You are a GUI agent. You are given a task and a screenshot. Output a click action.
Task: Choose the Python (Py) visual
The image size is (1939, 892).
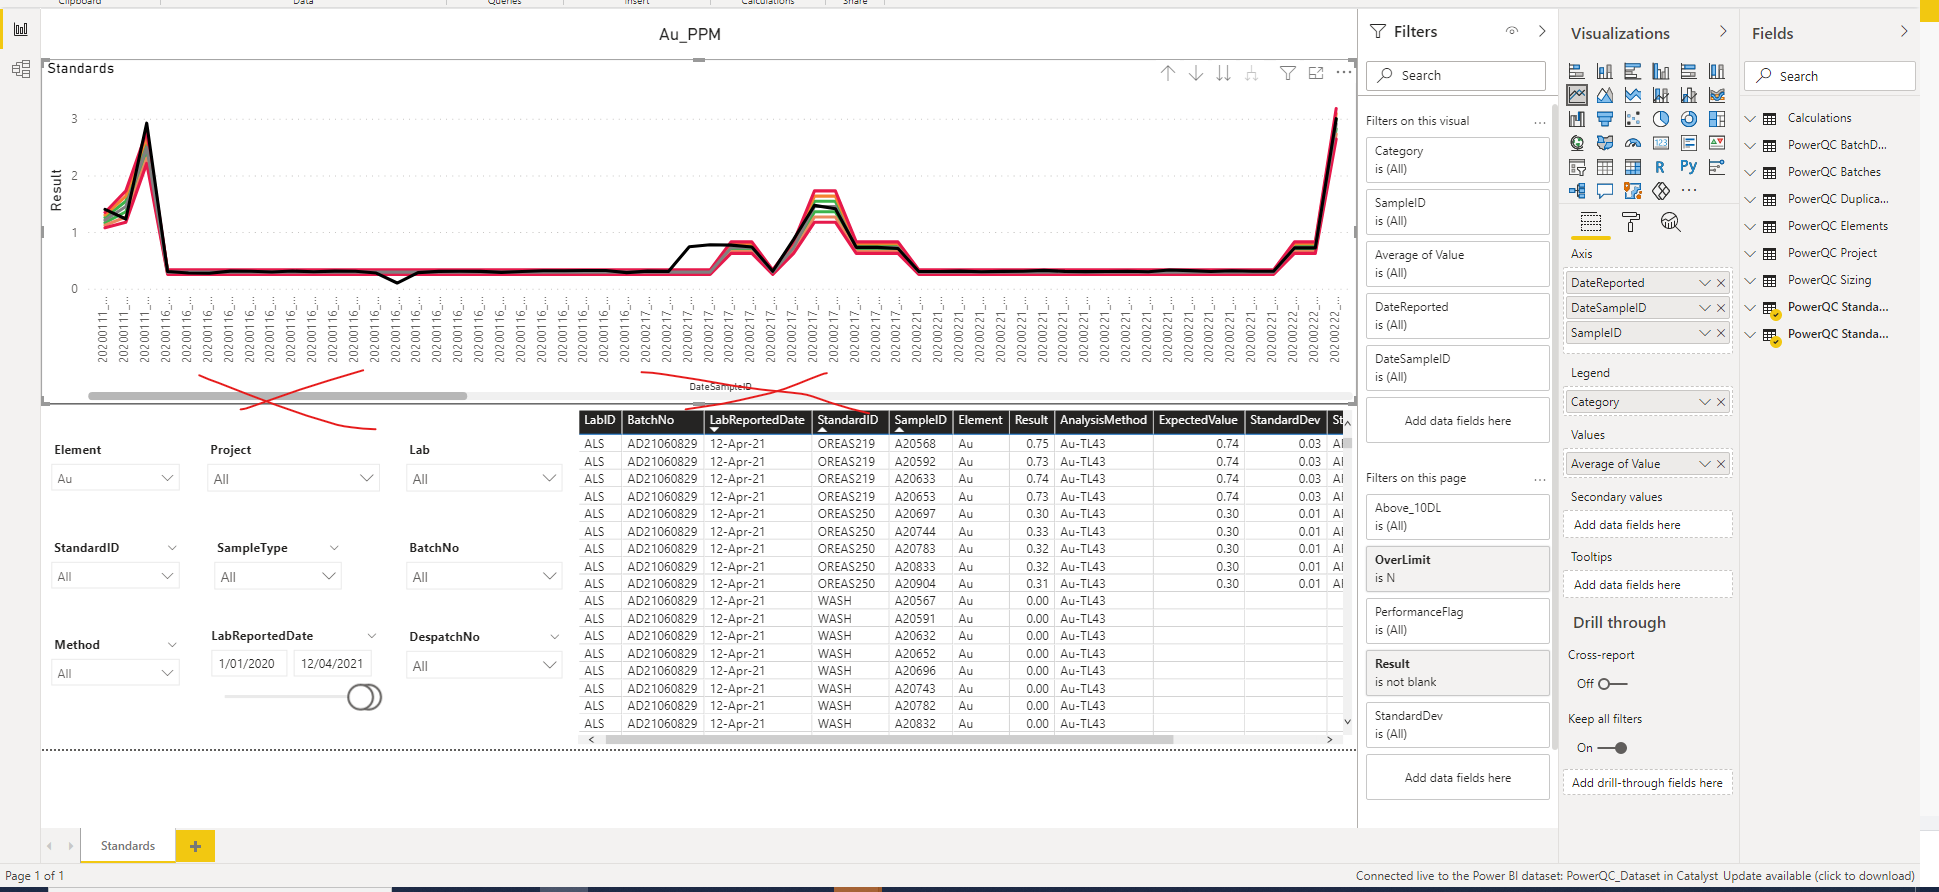click(1689, 167)
